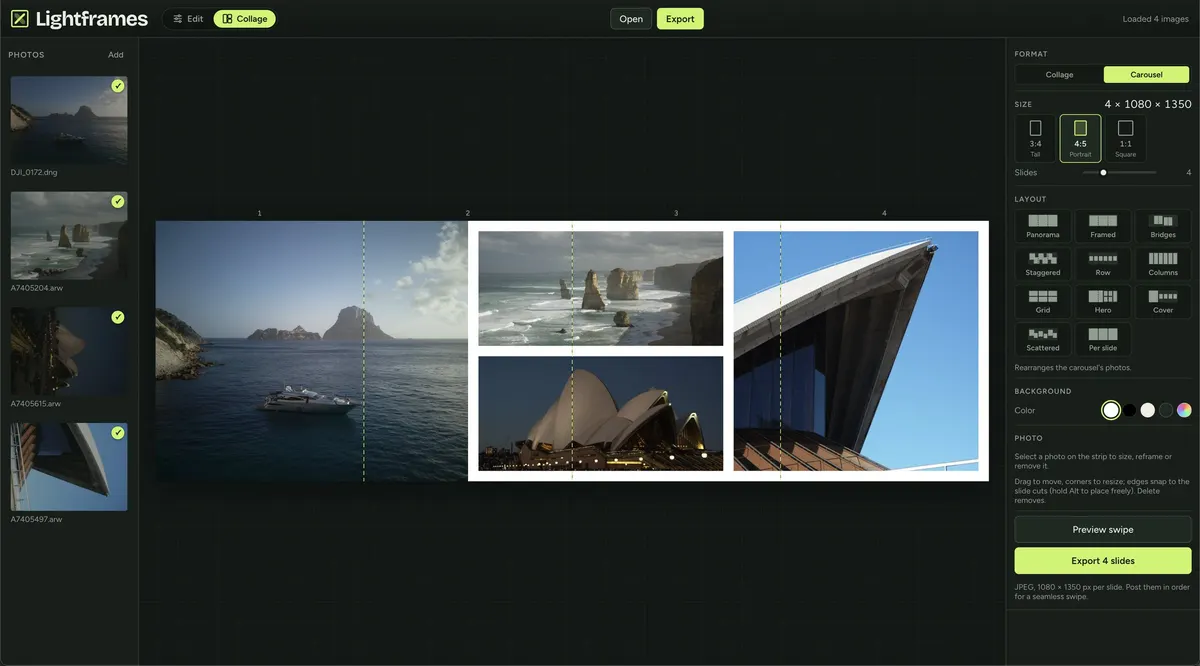
Task: Open the rainbow custom color picker
Action: pos(1184,410)
